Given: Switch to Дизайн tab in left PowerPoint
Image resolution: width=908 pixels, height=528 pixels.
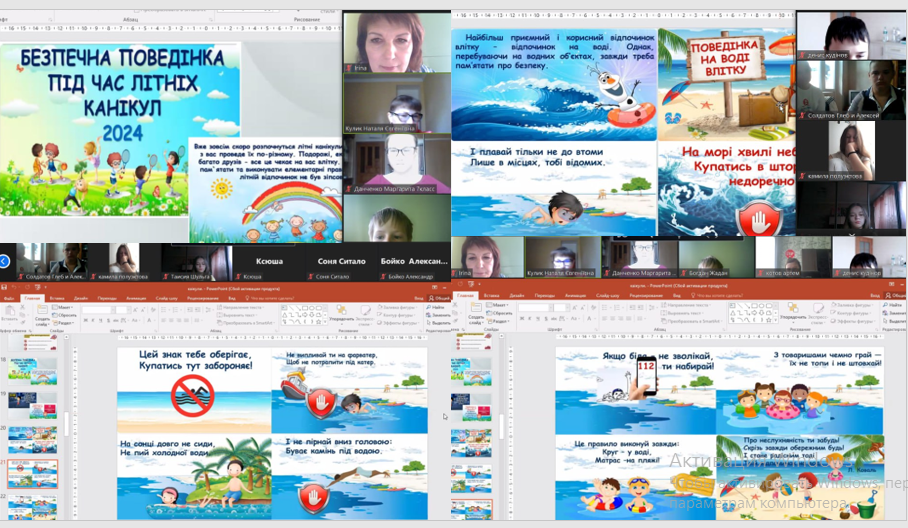Looking at the screenshot, I should pos(80,298).
